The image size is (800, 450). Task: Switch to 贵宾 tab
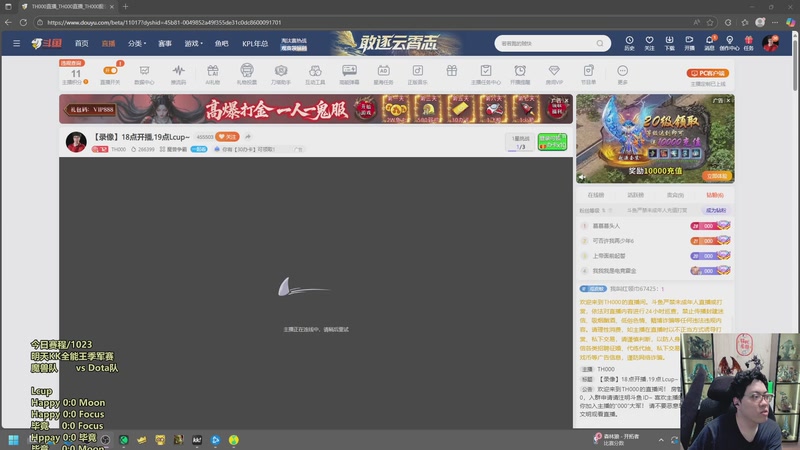click(x=675, y=195)
